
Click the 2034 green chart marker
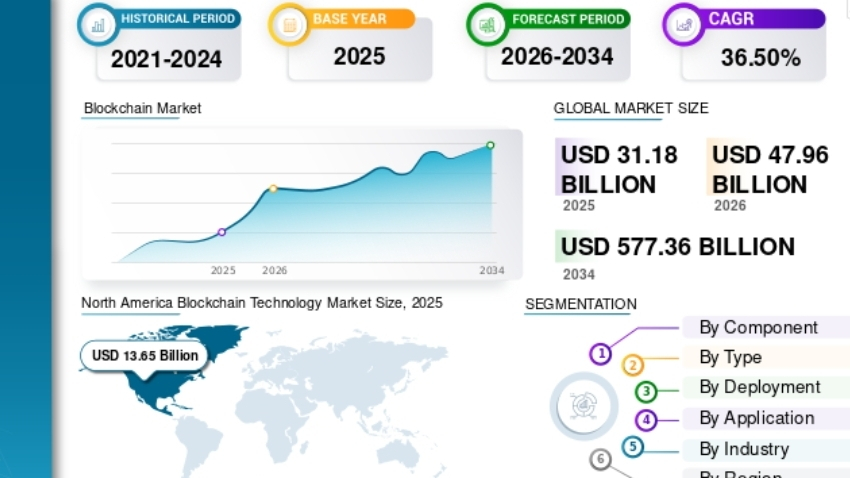pos(490,145)
